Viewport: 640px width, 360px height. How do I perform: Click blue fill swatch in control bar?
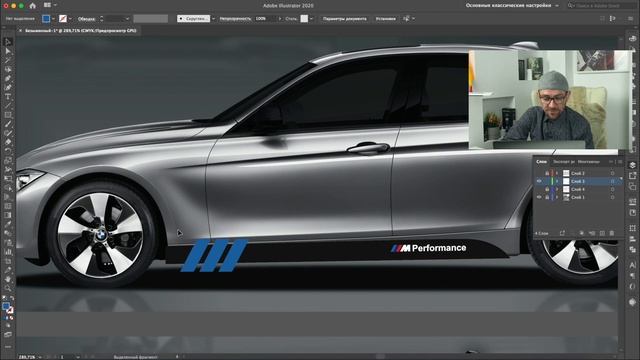[46, 19]
